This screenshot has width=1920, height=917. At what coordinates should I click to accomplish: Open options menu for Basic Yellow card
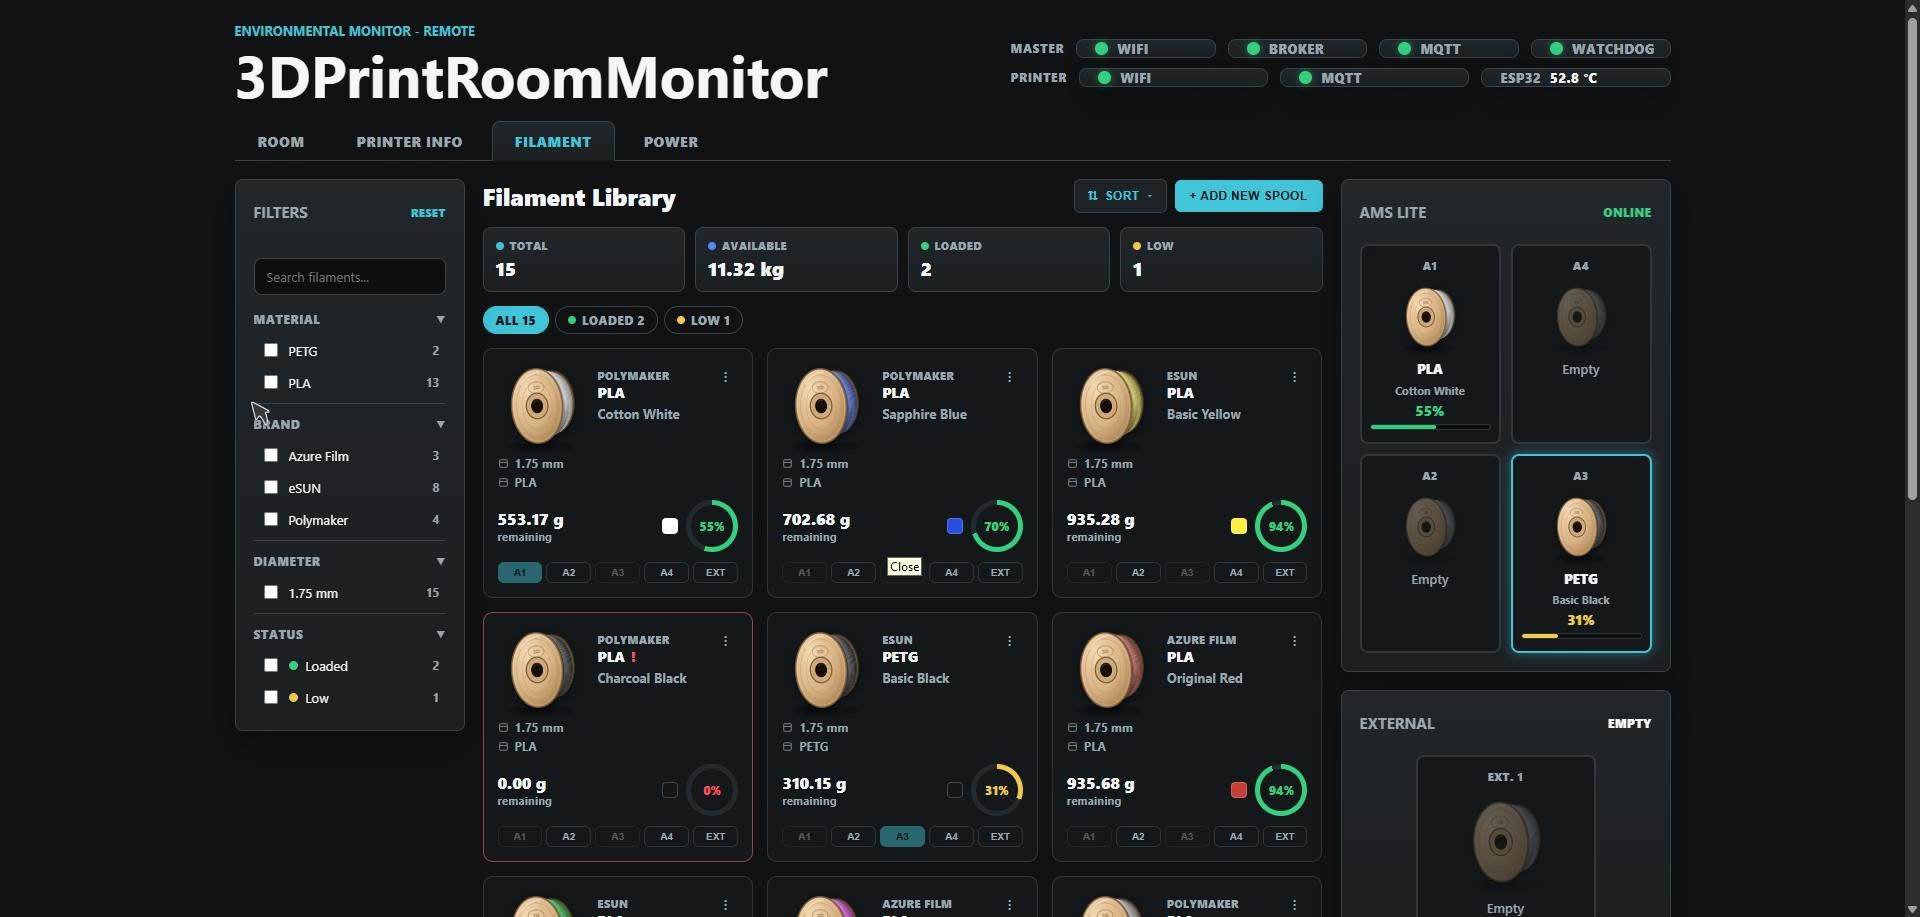1294,377
